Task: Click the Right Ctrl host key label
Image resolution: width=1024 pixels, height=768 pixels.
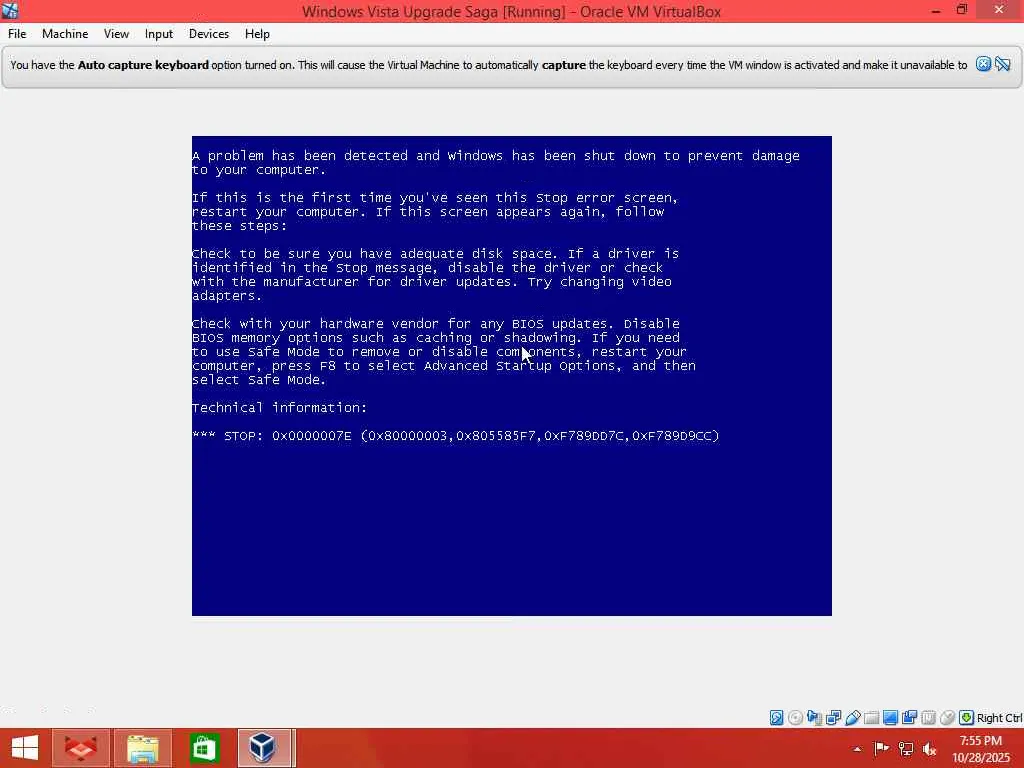Action: [999, 718]
